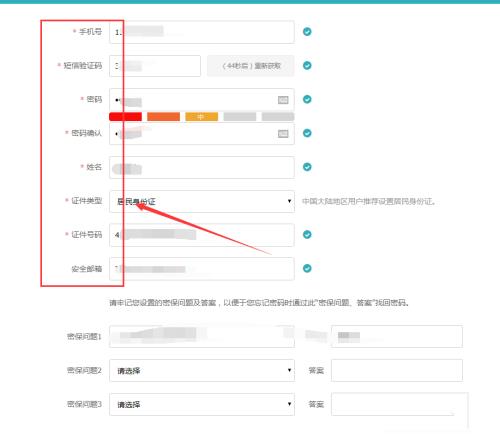Click the green checkmark beside 密码确认
The height and width of the screenshot is (434, 500).
tap(307, 133)
